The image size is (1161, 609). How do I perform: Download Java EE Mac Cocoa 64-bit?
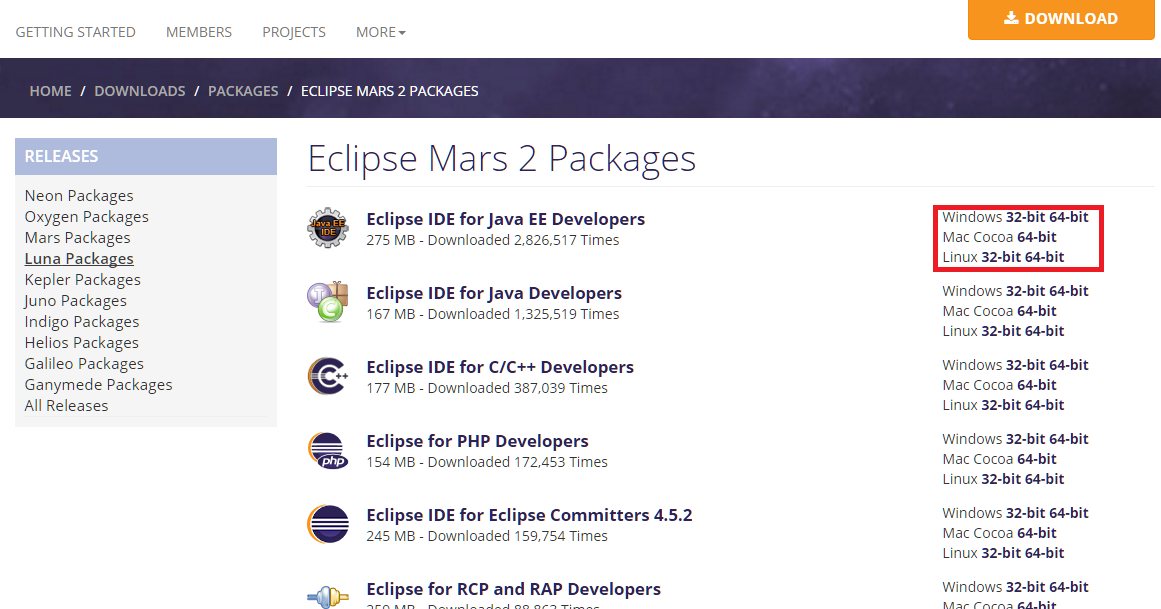tap(1037, 237)
